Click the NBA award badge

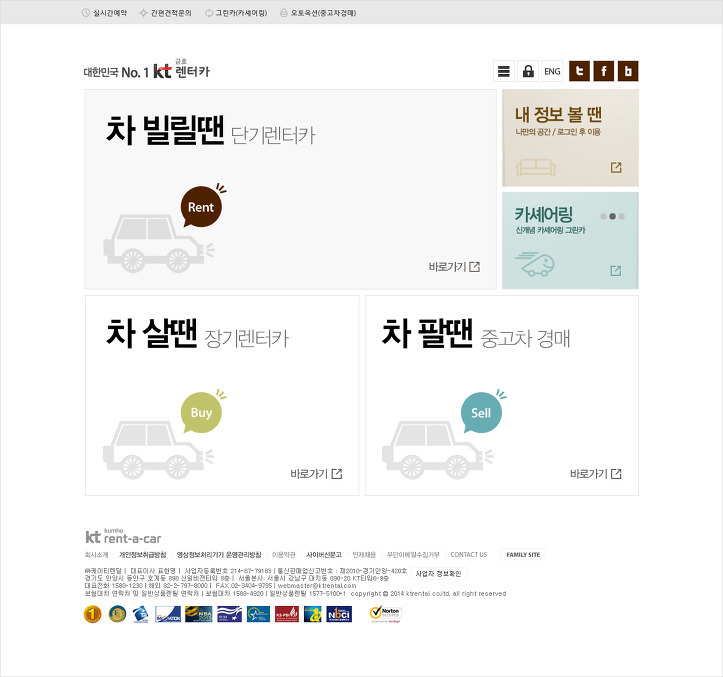199,614
